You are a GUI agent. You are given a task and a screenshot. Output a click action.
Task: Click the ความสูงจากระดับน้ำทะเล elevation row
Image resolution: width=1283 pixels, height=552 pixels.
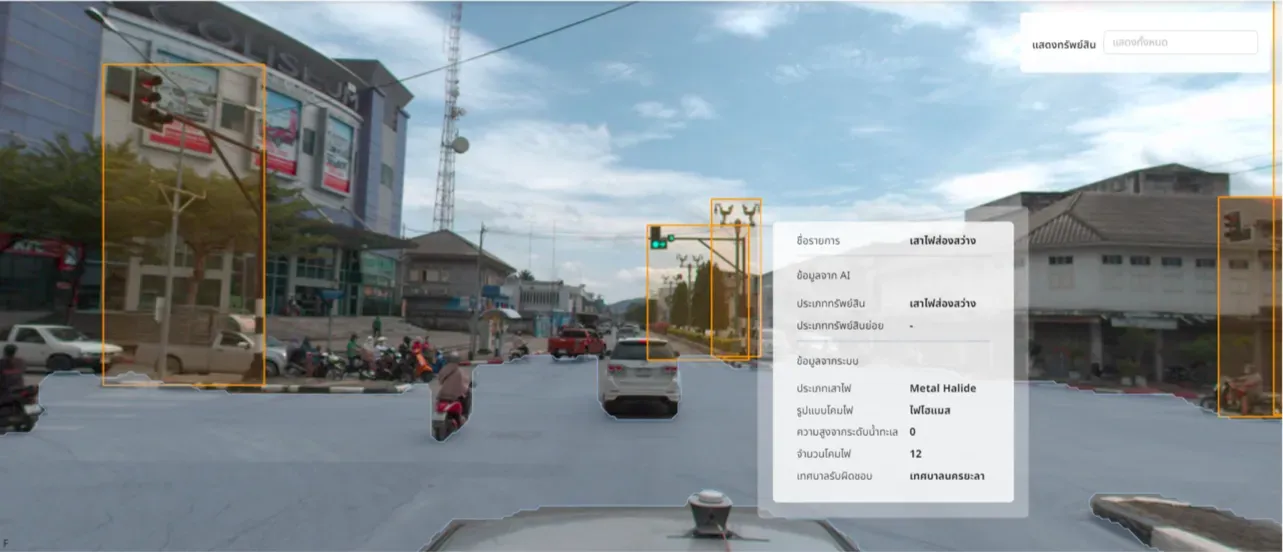[x=893, y=432]
